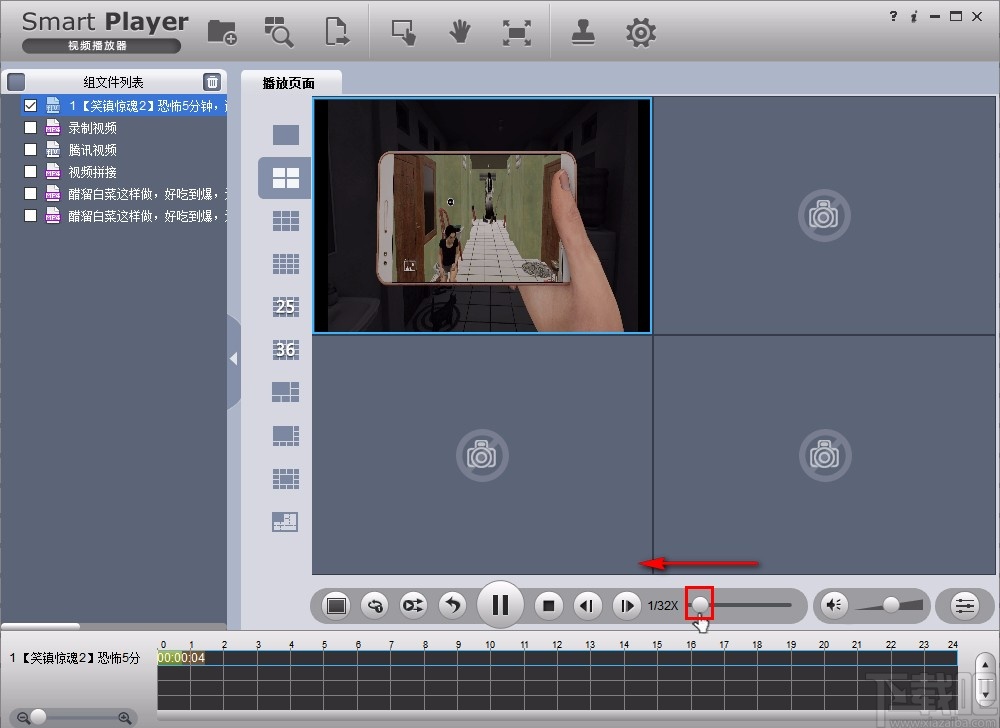Switch to the 播放页面 tab
This screenshot has width=1000, height=728.
point(289,83)
